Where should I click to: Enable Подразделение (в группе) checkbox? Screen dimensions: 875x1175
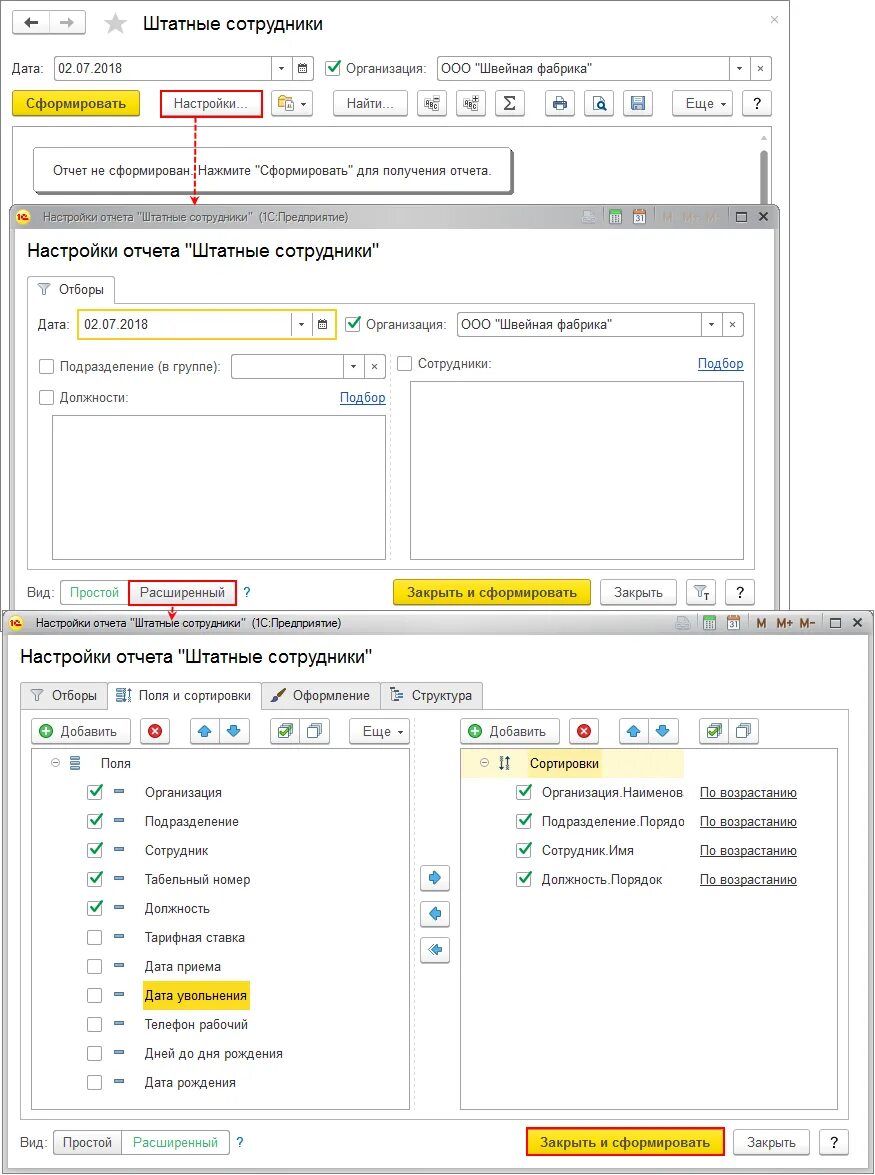pos(46,366)
